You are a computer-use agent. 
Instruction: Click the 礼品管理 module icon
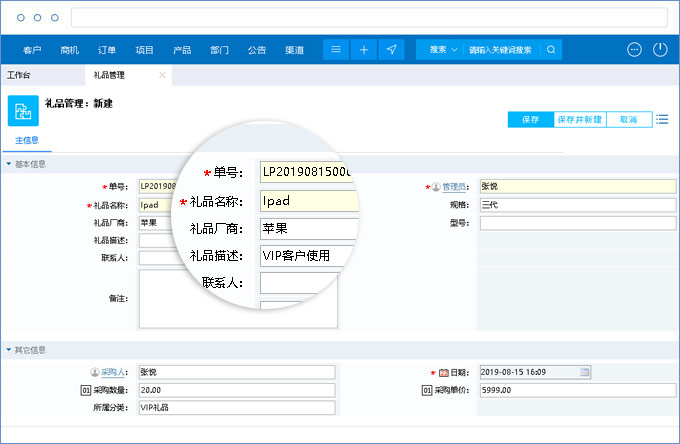(22, 110)
